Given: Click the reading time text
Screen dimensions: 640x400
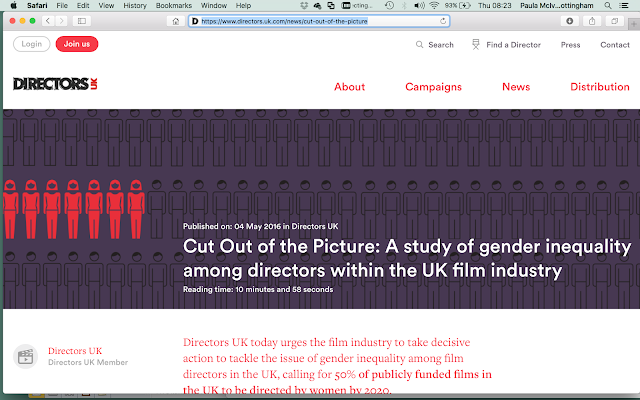Looking at the screenshot, I should point(258,289).
